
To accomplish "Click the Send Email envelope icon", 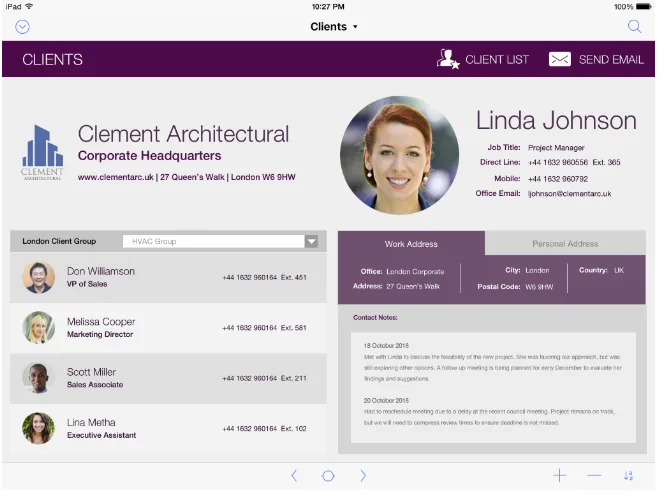I will pyautogui.click(x=559, y=59).
